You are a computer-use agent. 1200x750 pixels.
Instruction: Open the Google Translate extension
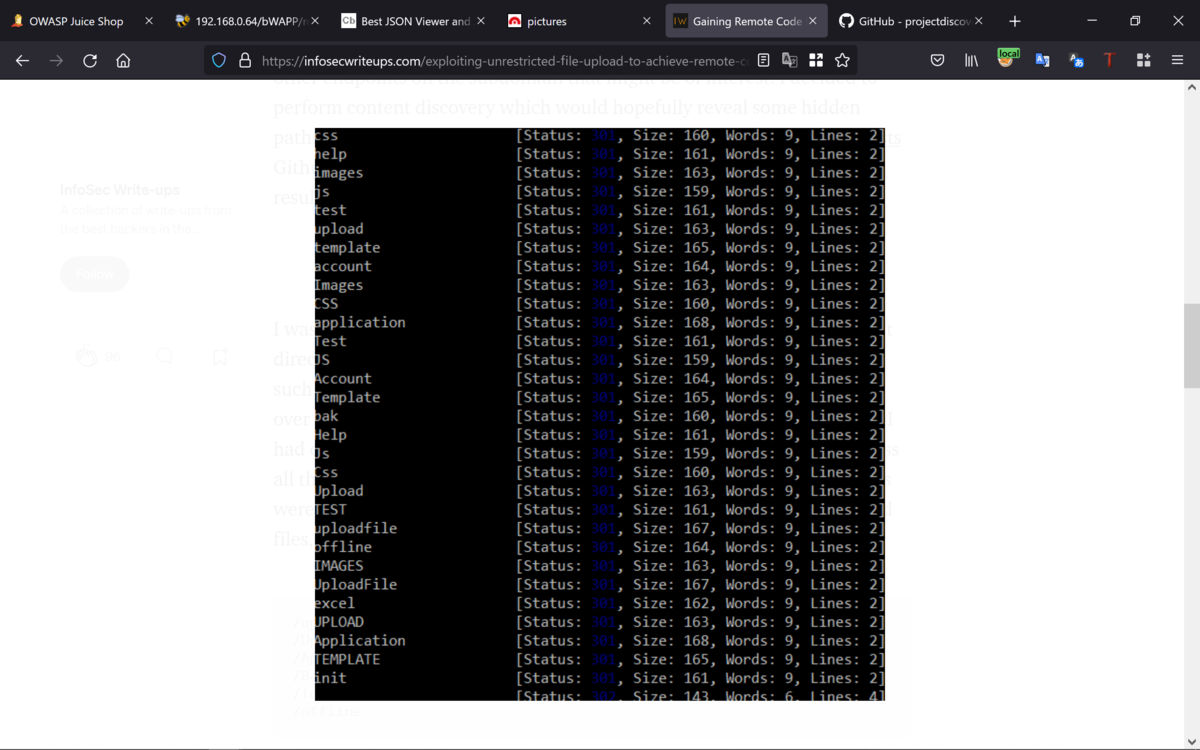click(x=1042, y=61)
